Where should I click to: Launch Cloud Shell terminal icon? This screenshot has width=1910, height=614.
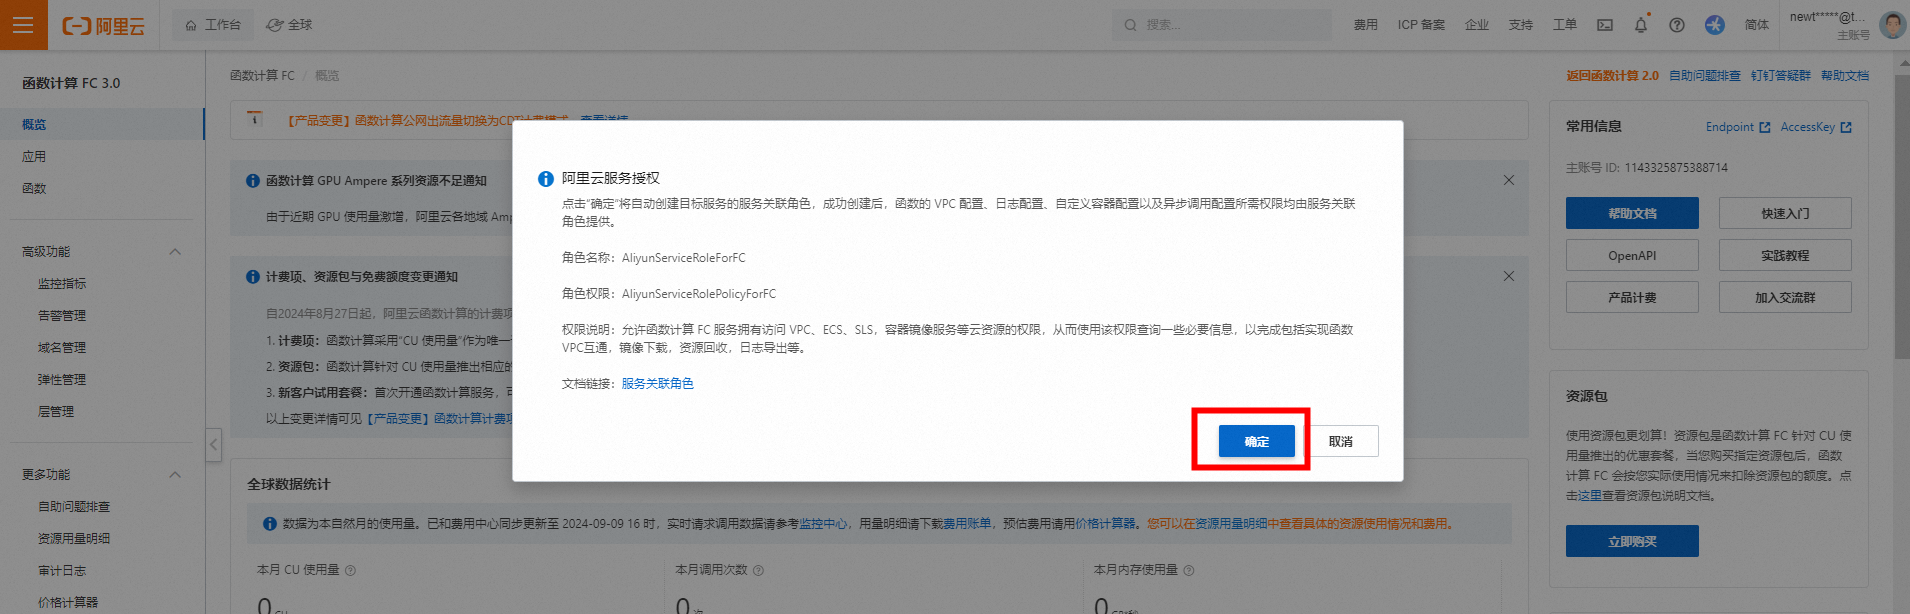point(1605,25)
